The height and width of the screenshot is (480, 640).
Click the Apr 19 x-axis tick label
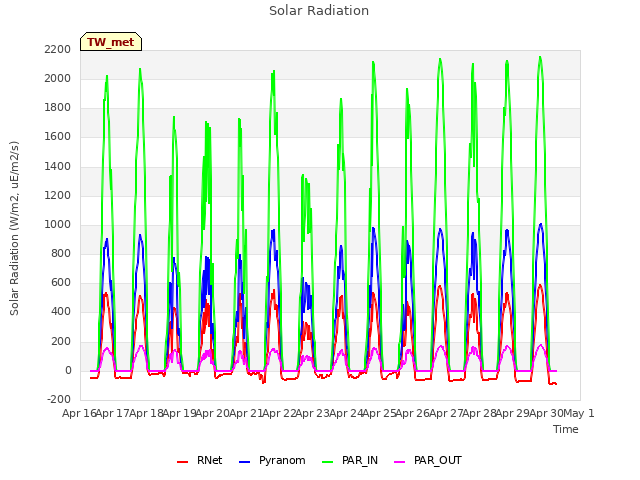pyautogui.click(x=179, y=413)
